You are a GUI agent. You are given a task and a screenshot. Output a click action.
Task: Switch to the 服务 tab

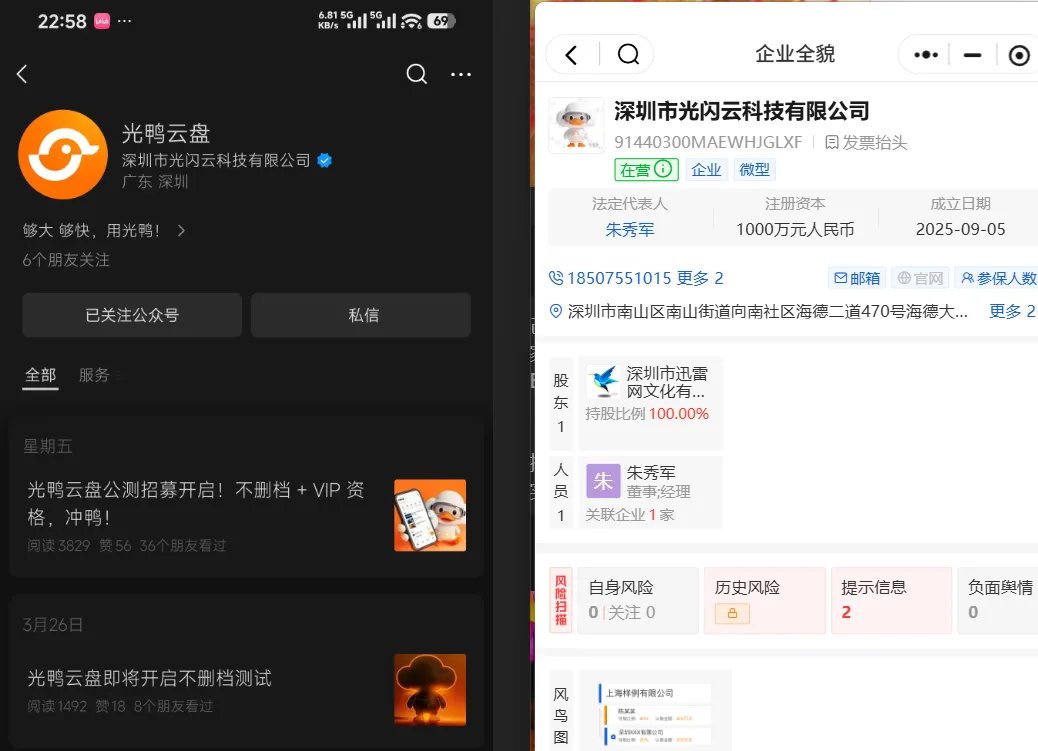point(94,375)
